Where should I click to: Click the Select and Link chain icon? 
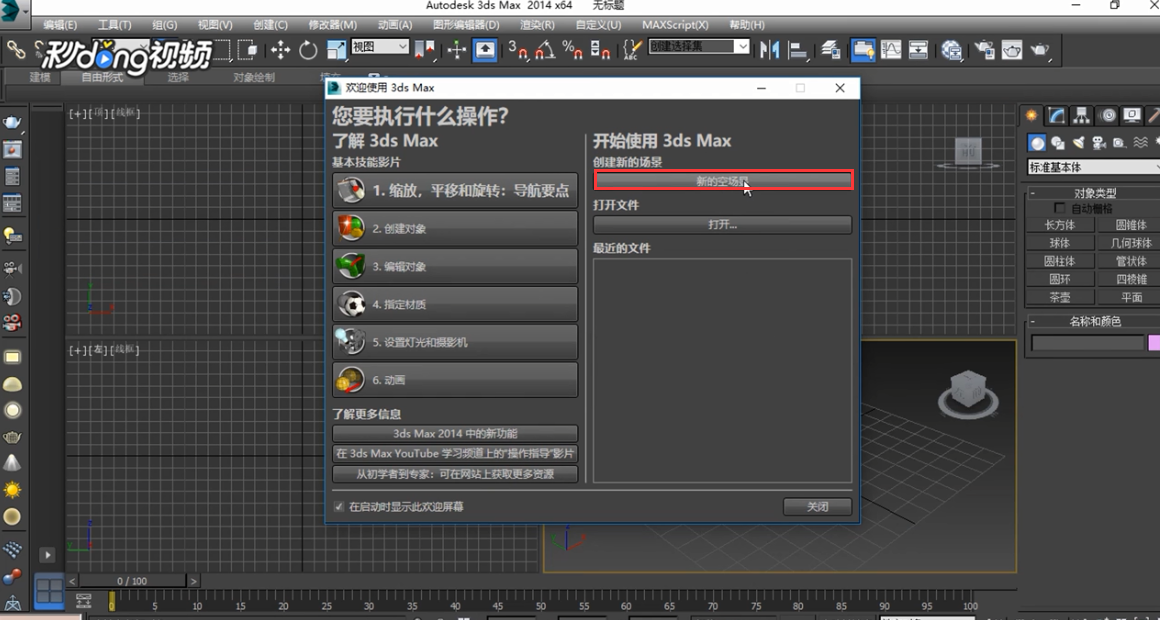tap(16, 50)
